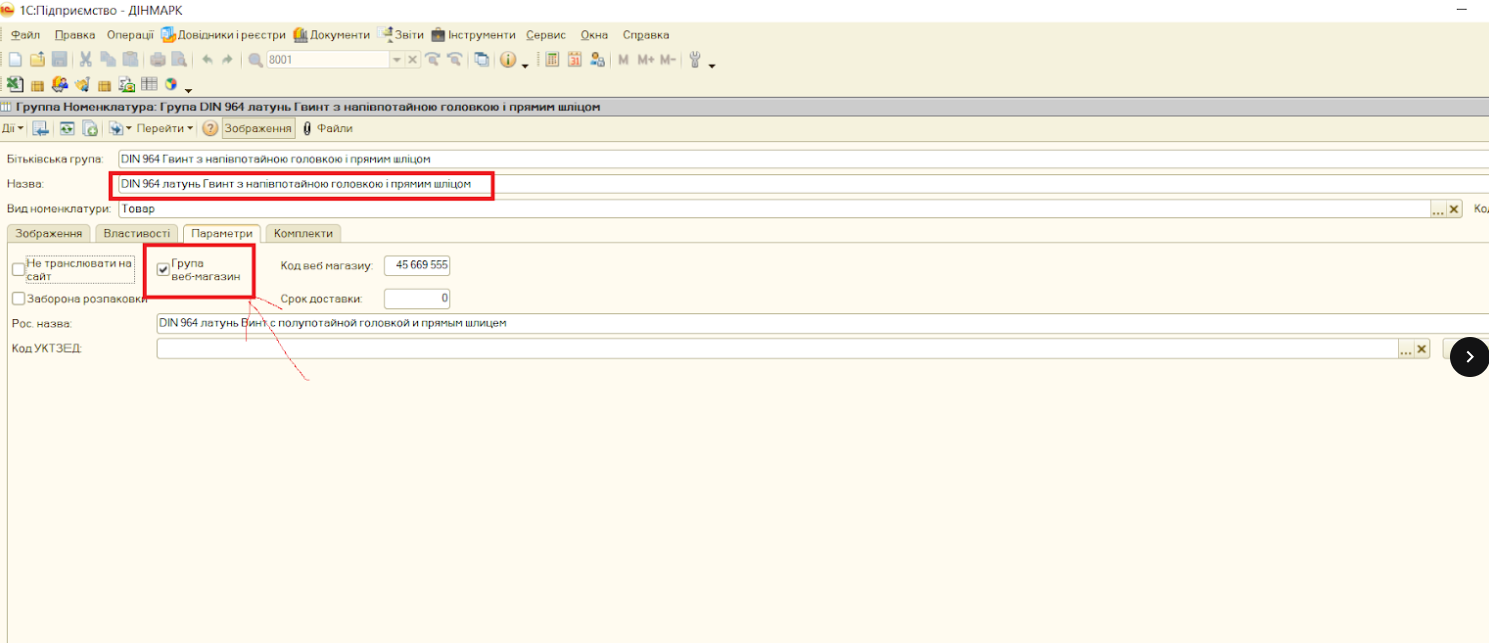This screenshot has height=643, width=1489.
Task: Open the Інструменти menu
Action: pos(473,34)
